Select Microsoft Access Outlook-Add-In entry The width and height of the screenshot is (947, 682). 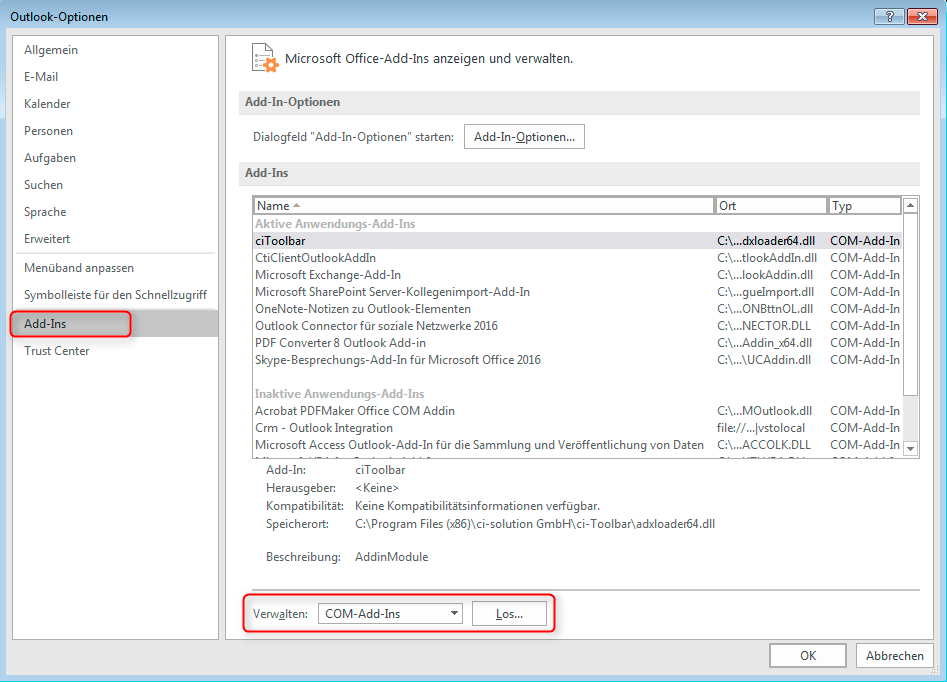pos(577,445)
